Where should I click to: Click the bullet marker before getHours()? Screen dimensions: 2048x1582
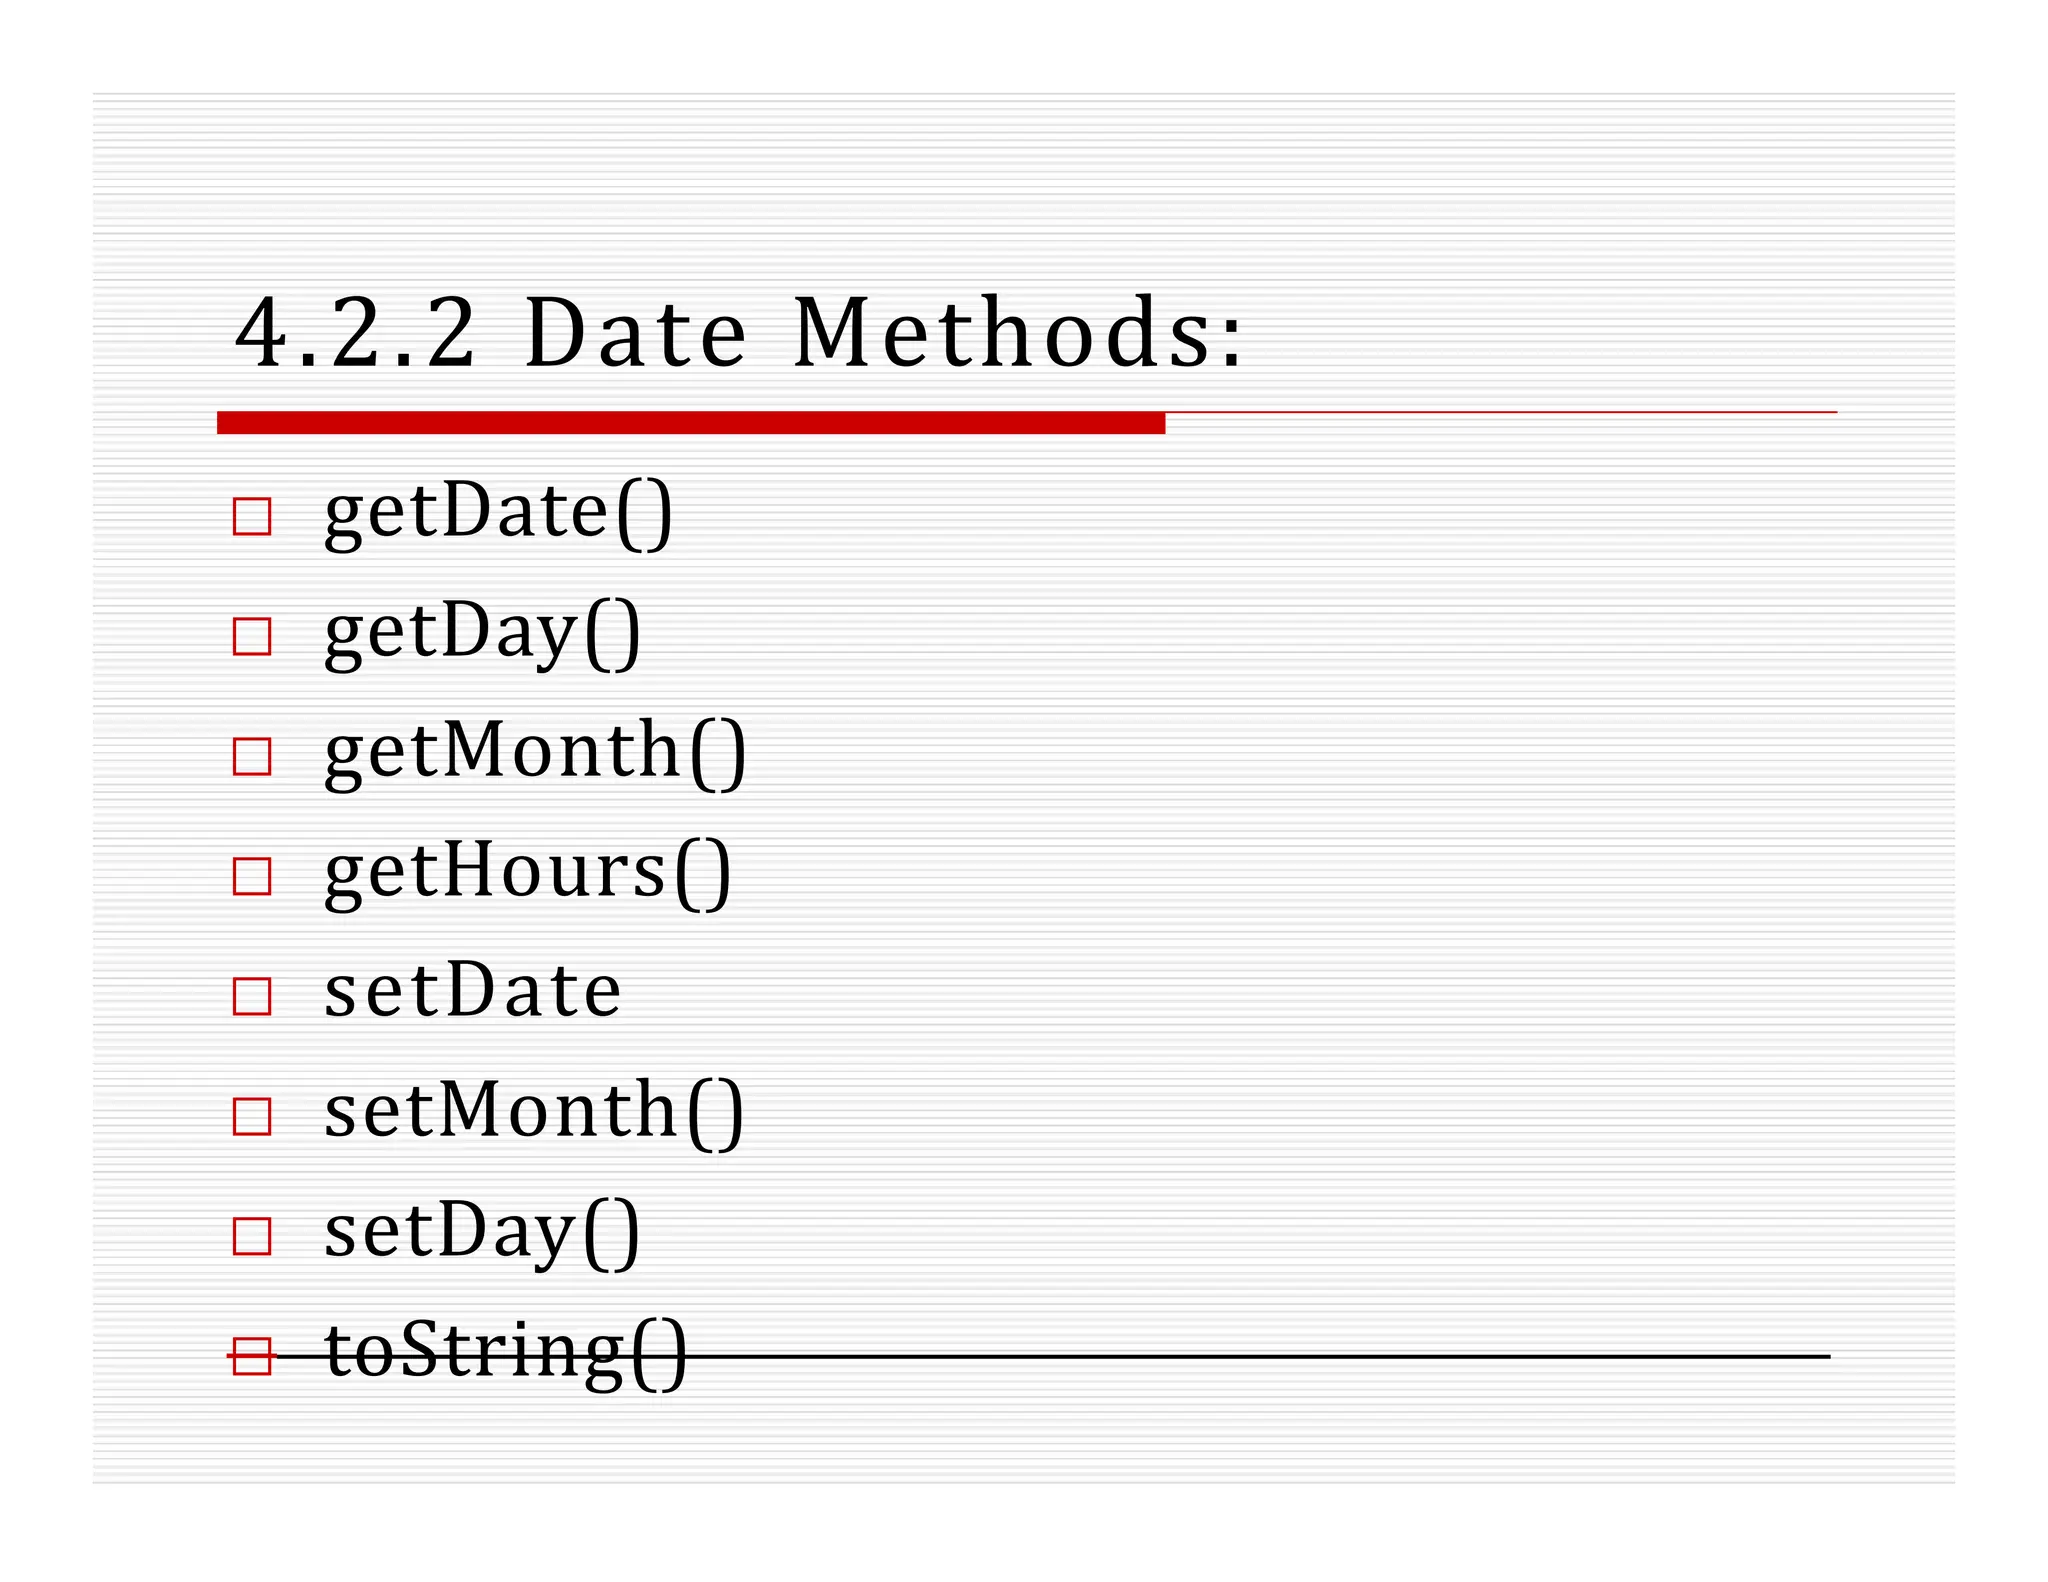[x=251, y=877]
